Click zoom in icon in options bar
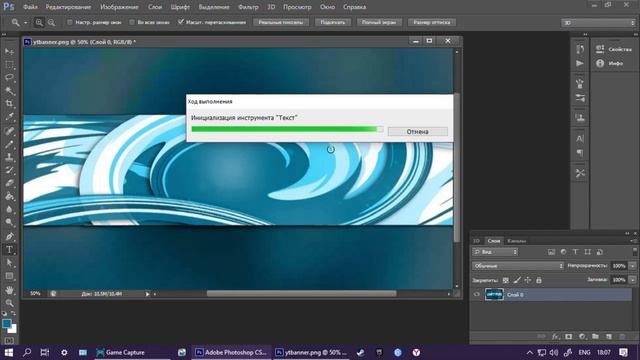The width and height of the screenshot is (640, 360). click(x=39, y=22)
